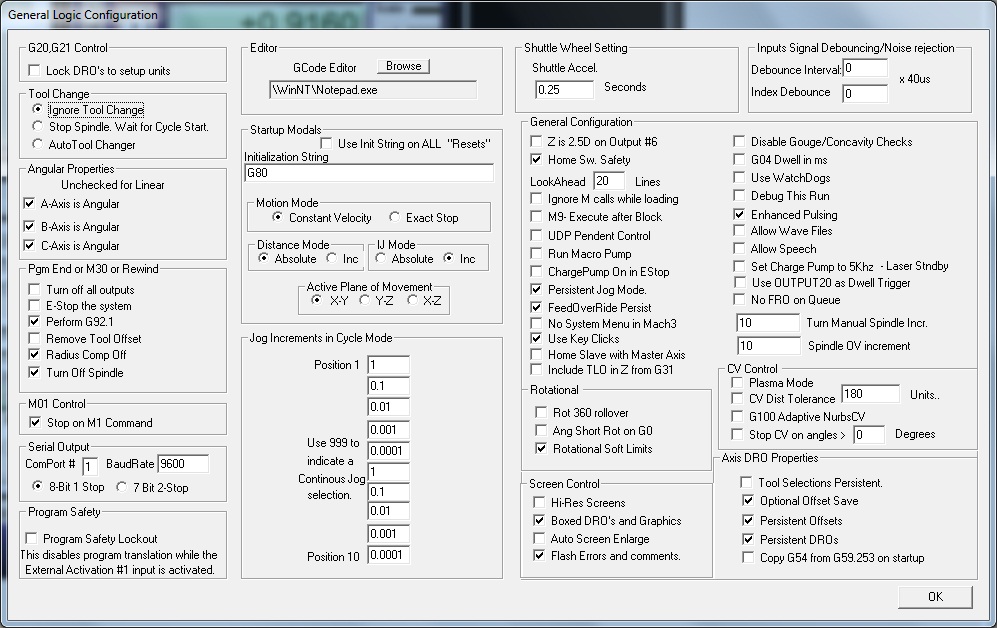Select Exact Stop motion mode
The image size is (997, 628).
(394, 217)
